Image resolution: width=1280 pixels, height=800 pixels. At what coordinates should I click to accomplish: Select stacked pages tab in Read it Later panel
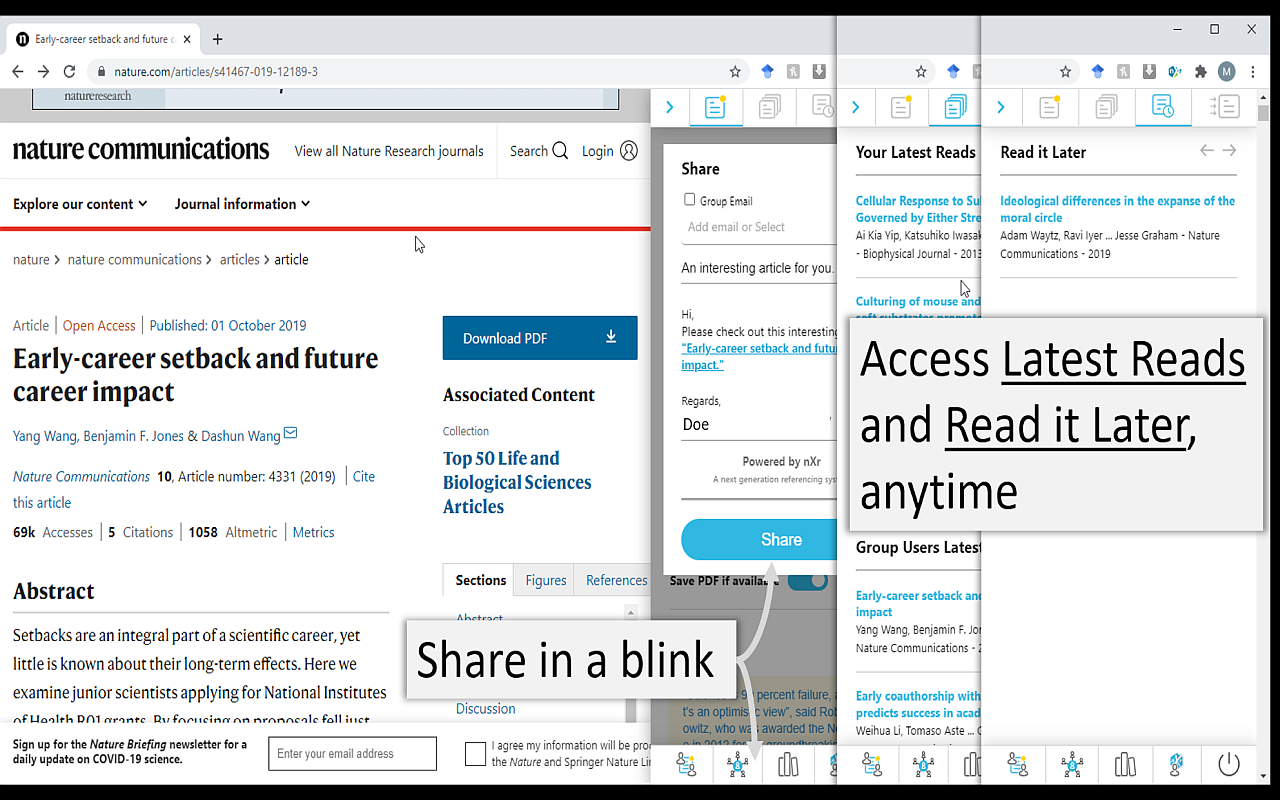point(1106,107)
